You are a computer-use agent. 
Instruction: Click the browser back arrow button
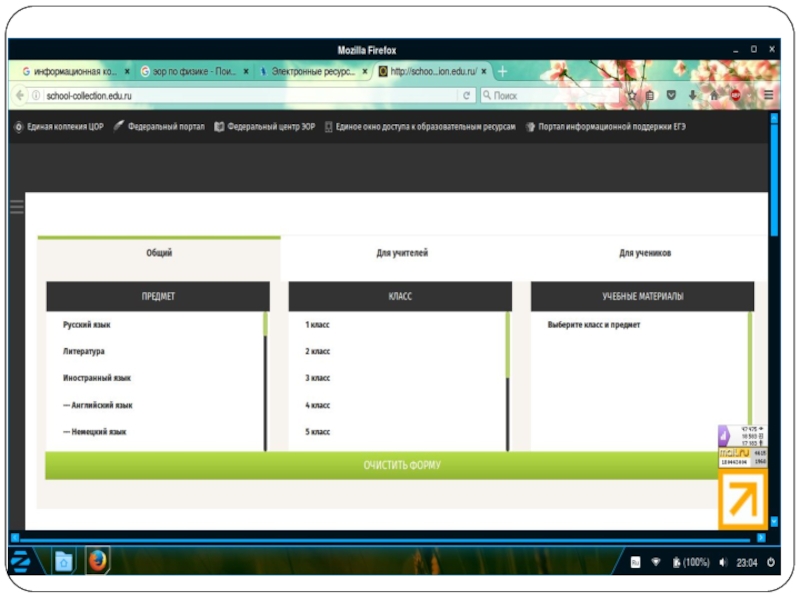pyautogui.click(x=20, y=95)
